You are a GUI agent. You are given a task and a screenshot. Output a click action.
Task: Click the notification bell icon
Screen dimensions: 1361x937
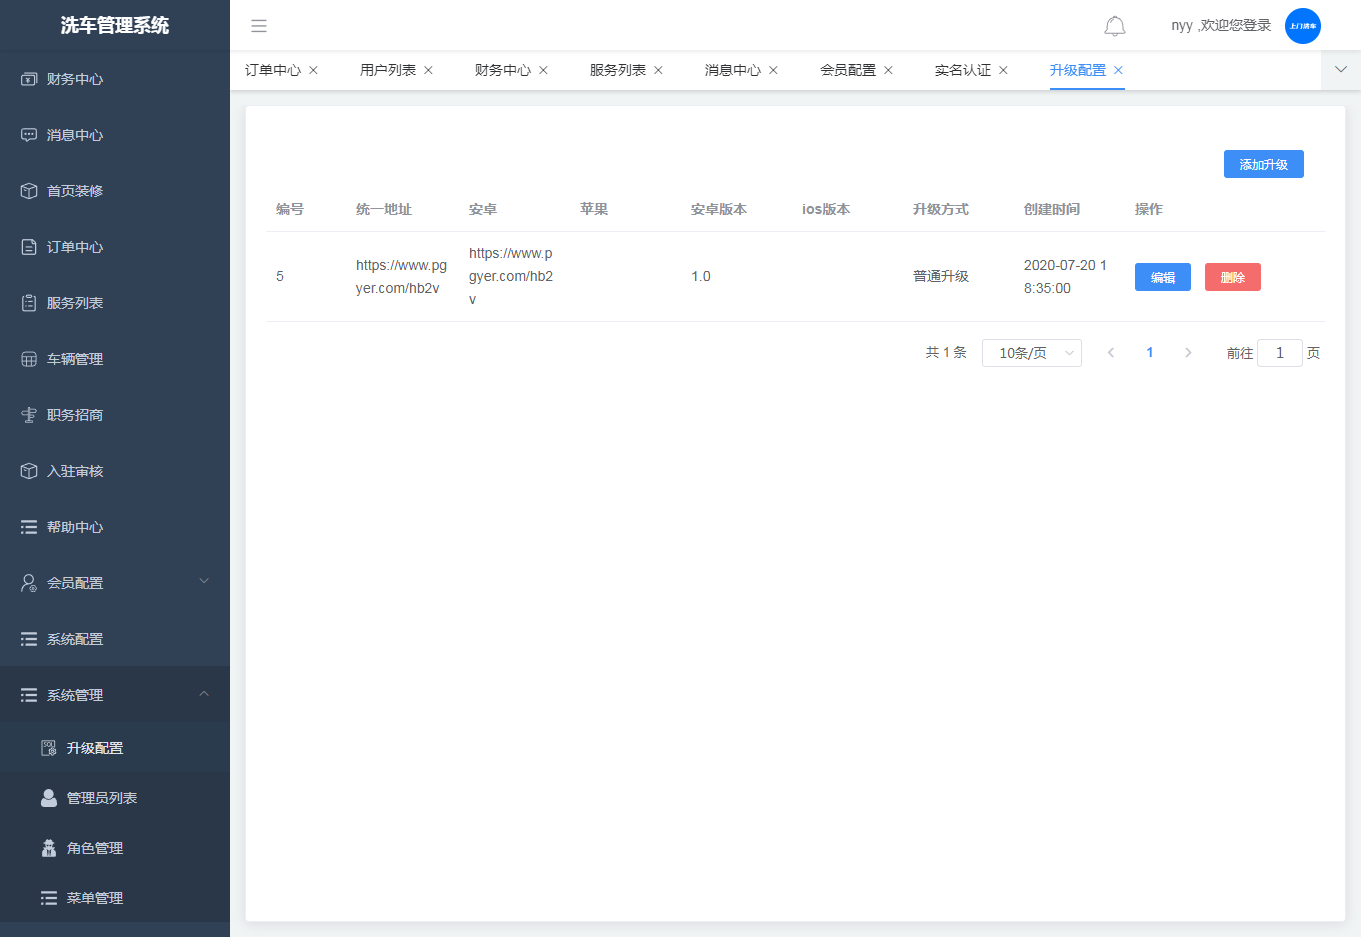1114,26
